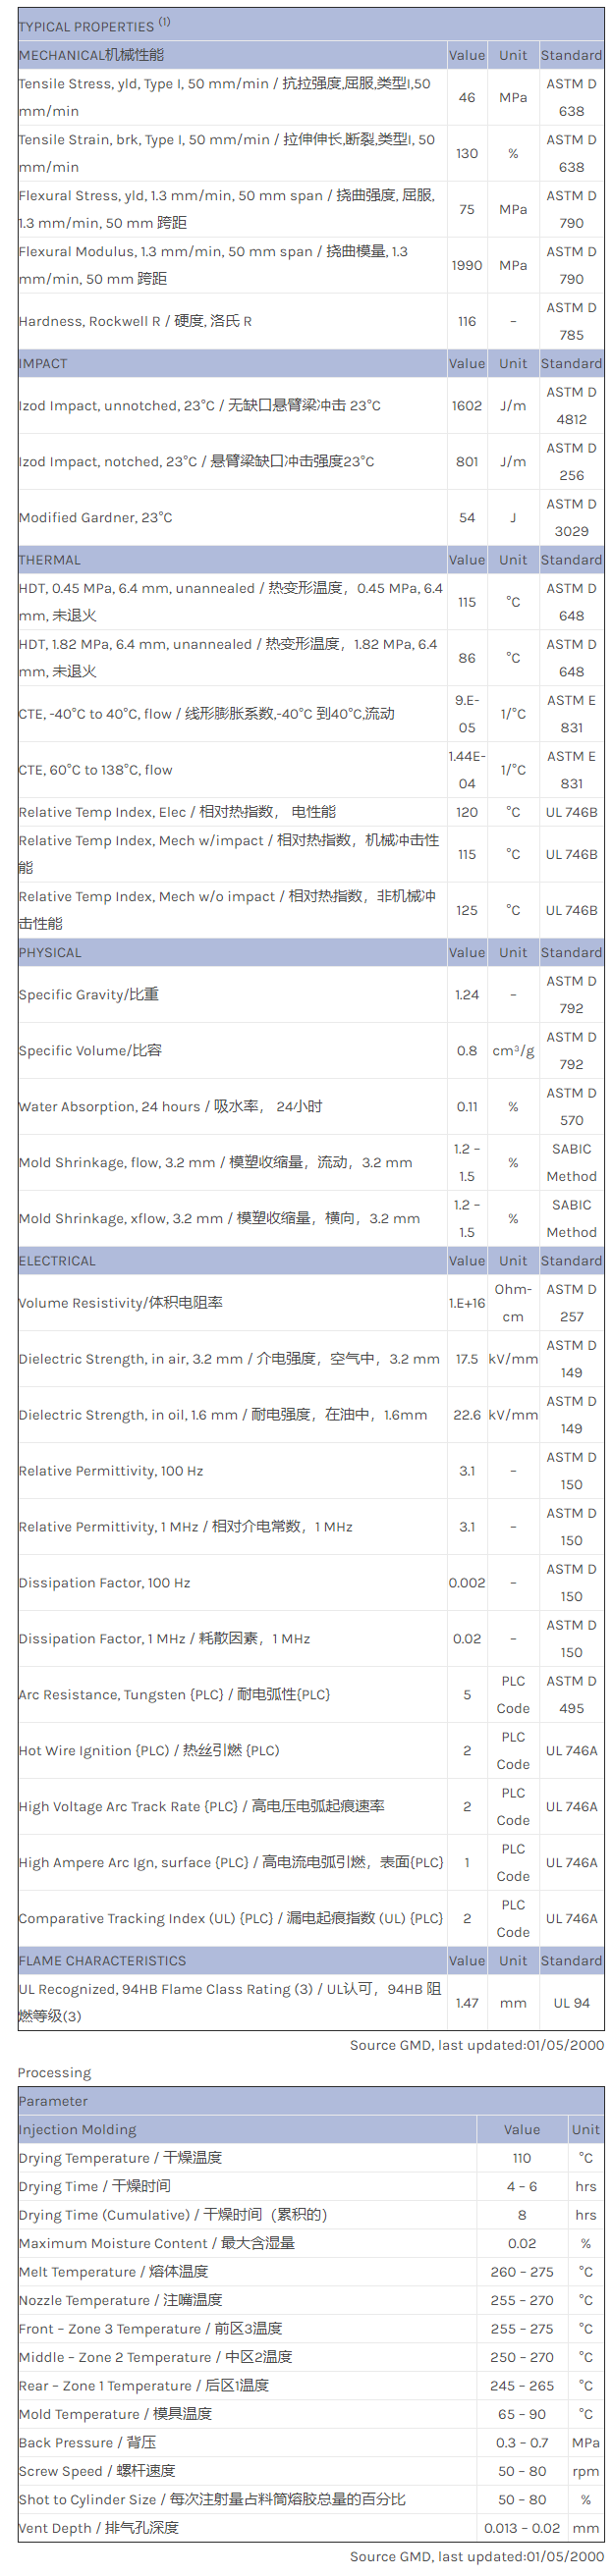Image resolution: width=612 pixels, height=2576 pixels.
Task: Click the Vent Depth parameter label
Action: pos(98,2527)
